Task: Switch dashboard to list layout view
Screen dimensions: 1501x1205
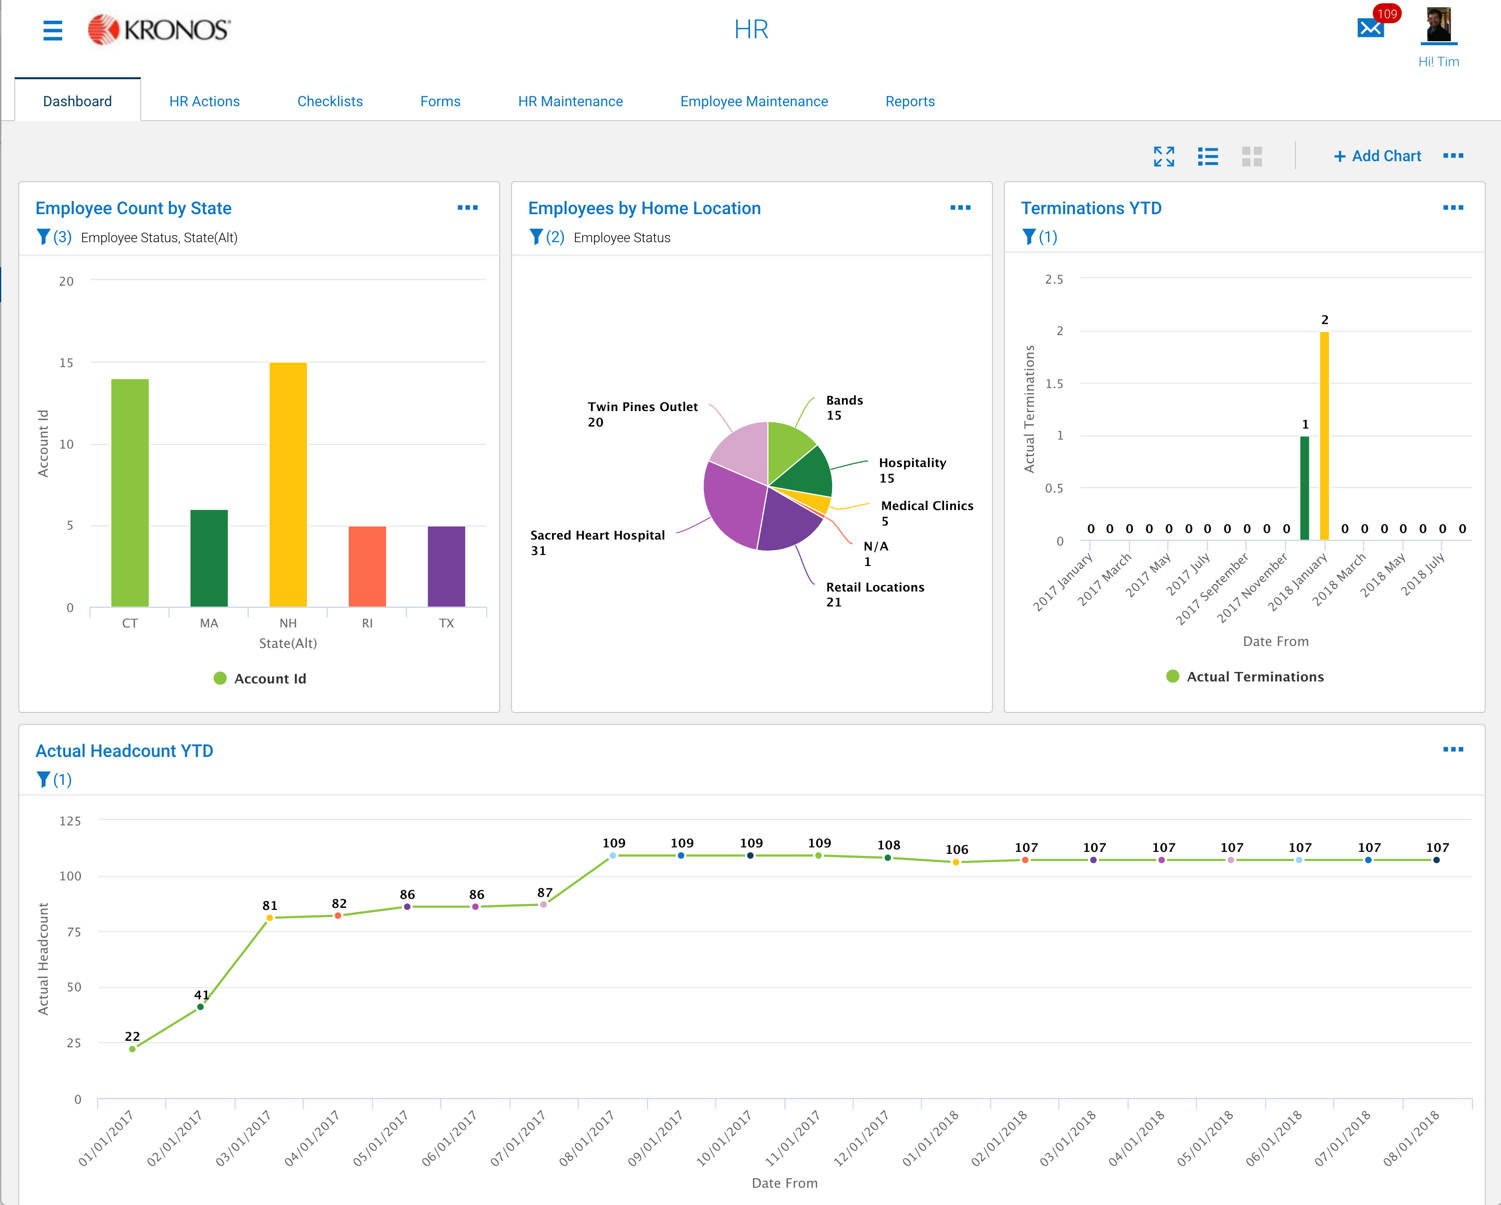Action: (1208, 156)
